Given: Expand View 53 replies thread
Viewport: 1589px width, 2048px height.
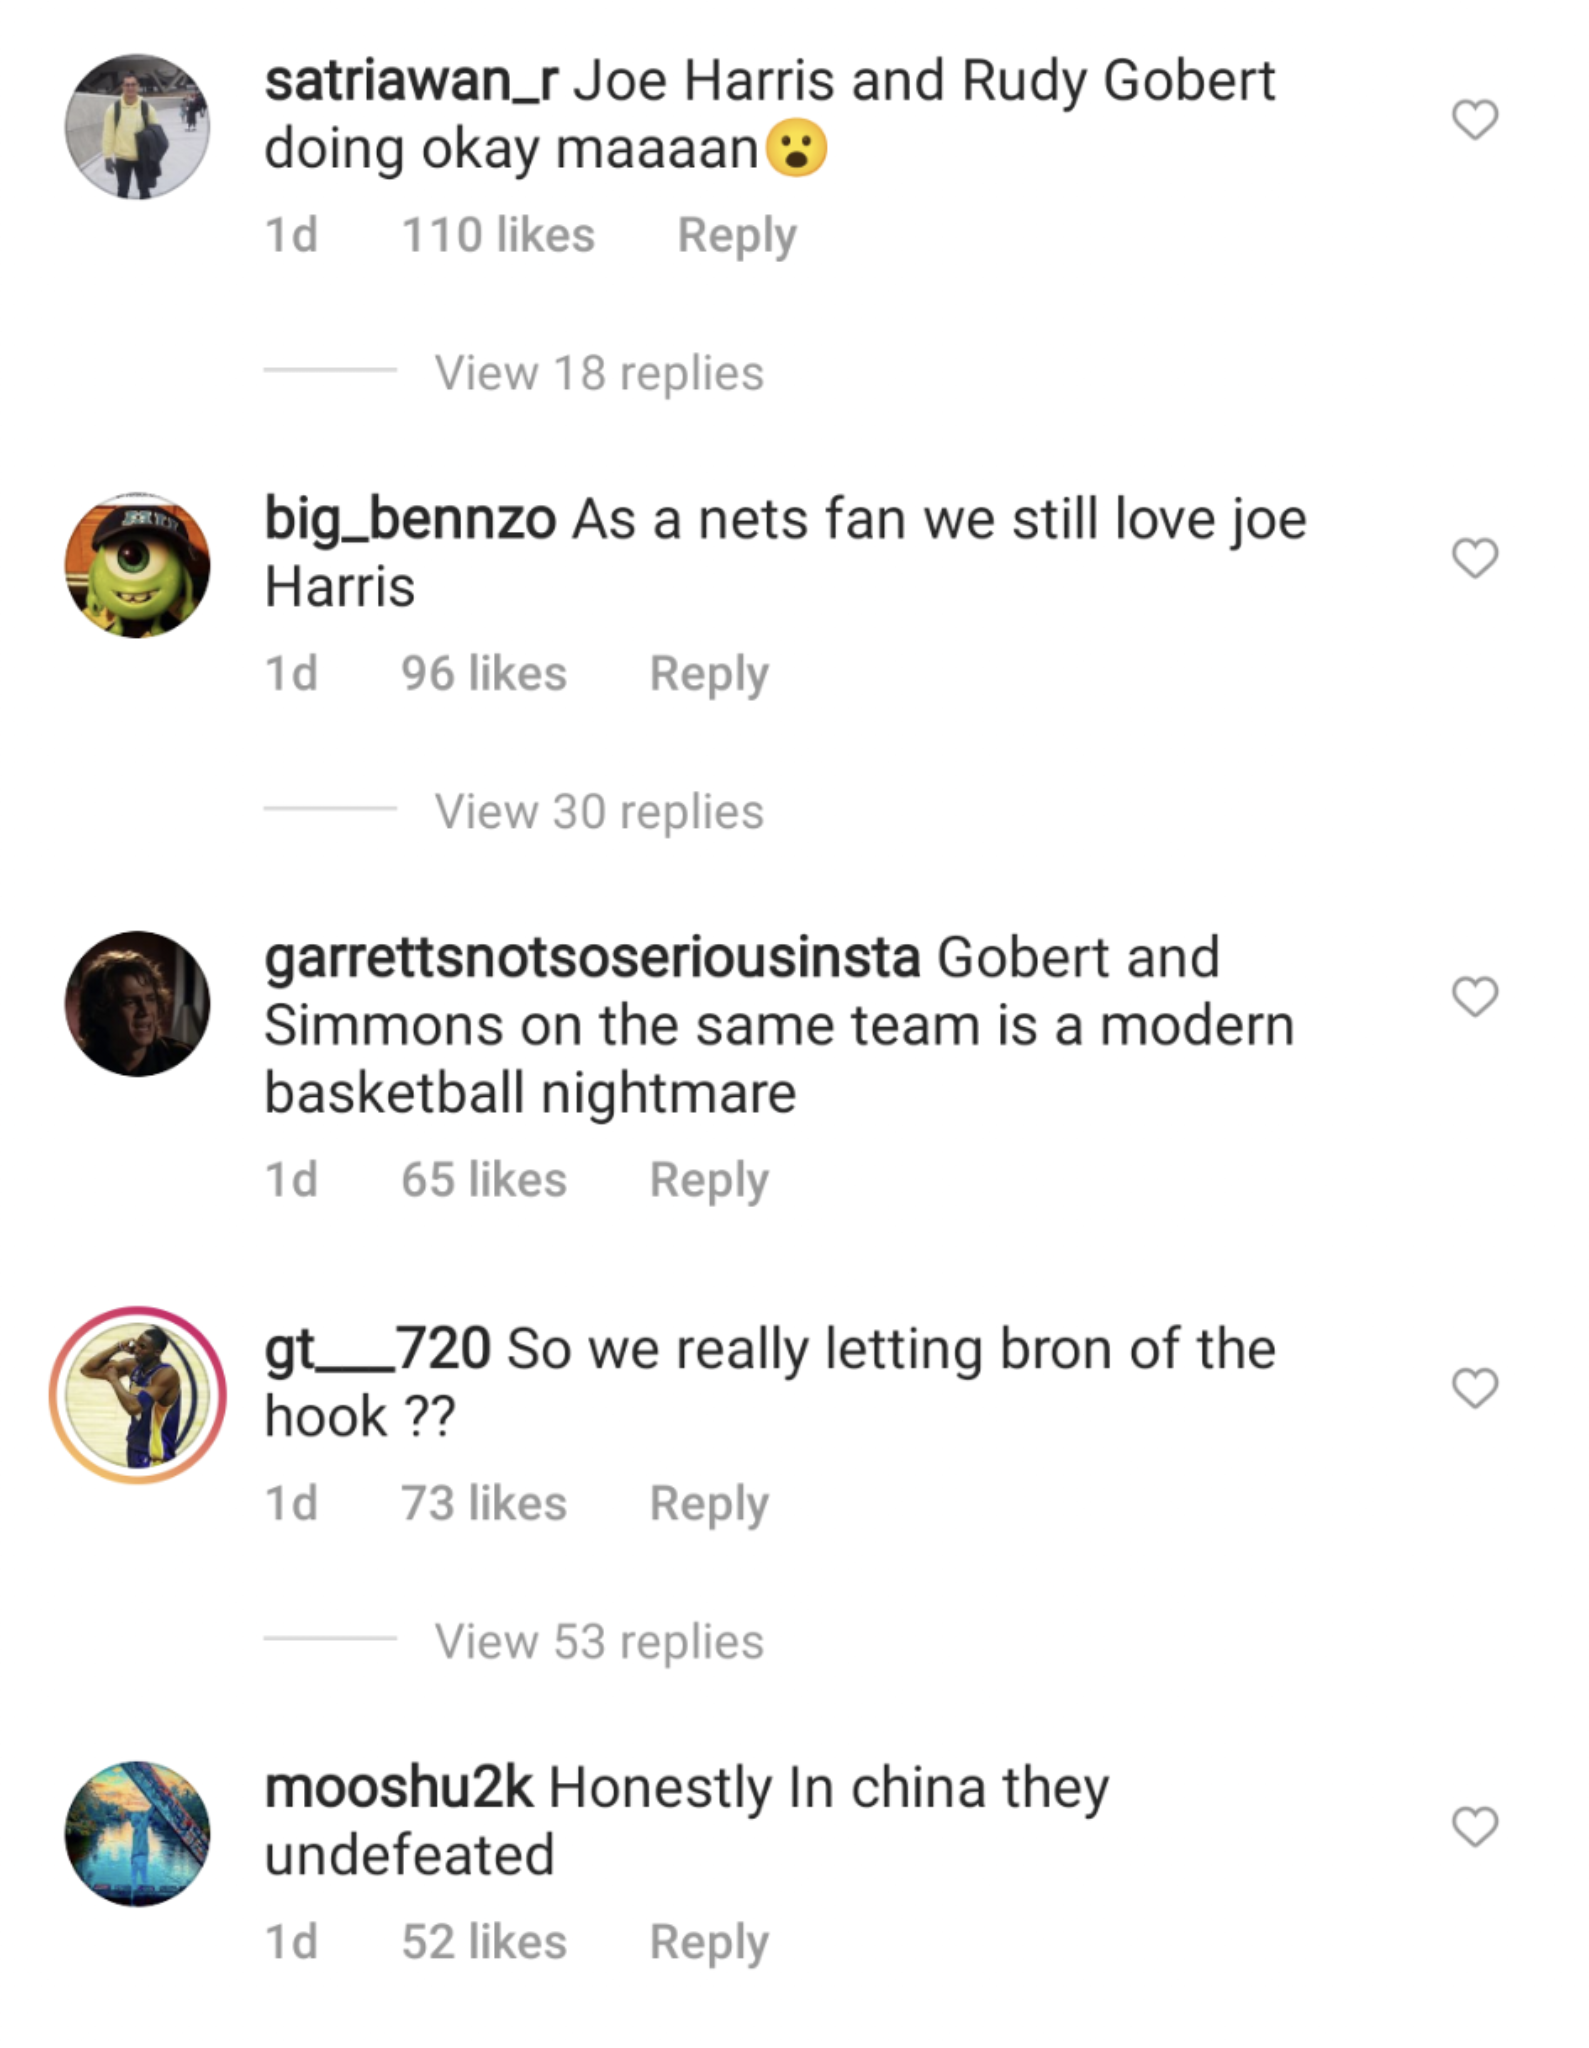Looking at the screenshot, I should pyautogui.click(x=599, y=1641).
